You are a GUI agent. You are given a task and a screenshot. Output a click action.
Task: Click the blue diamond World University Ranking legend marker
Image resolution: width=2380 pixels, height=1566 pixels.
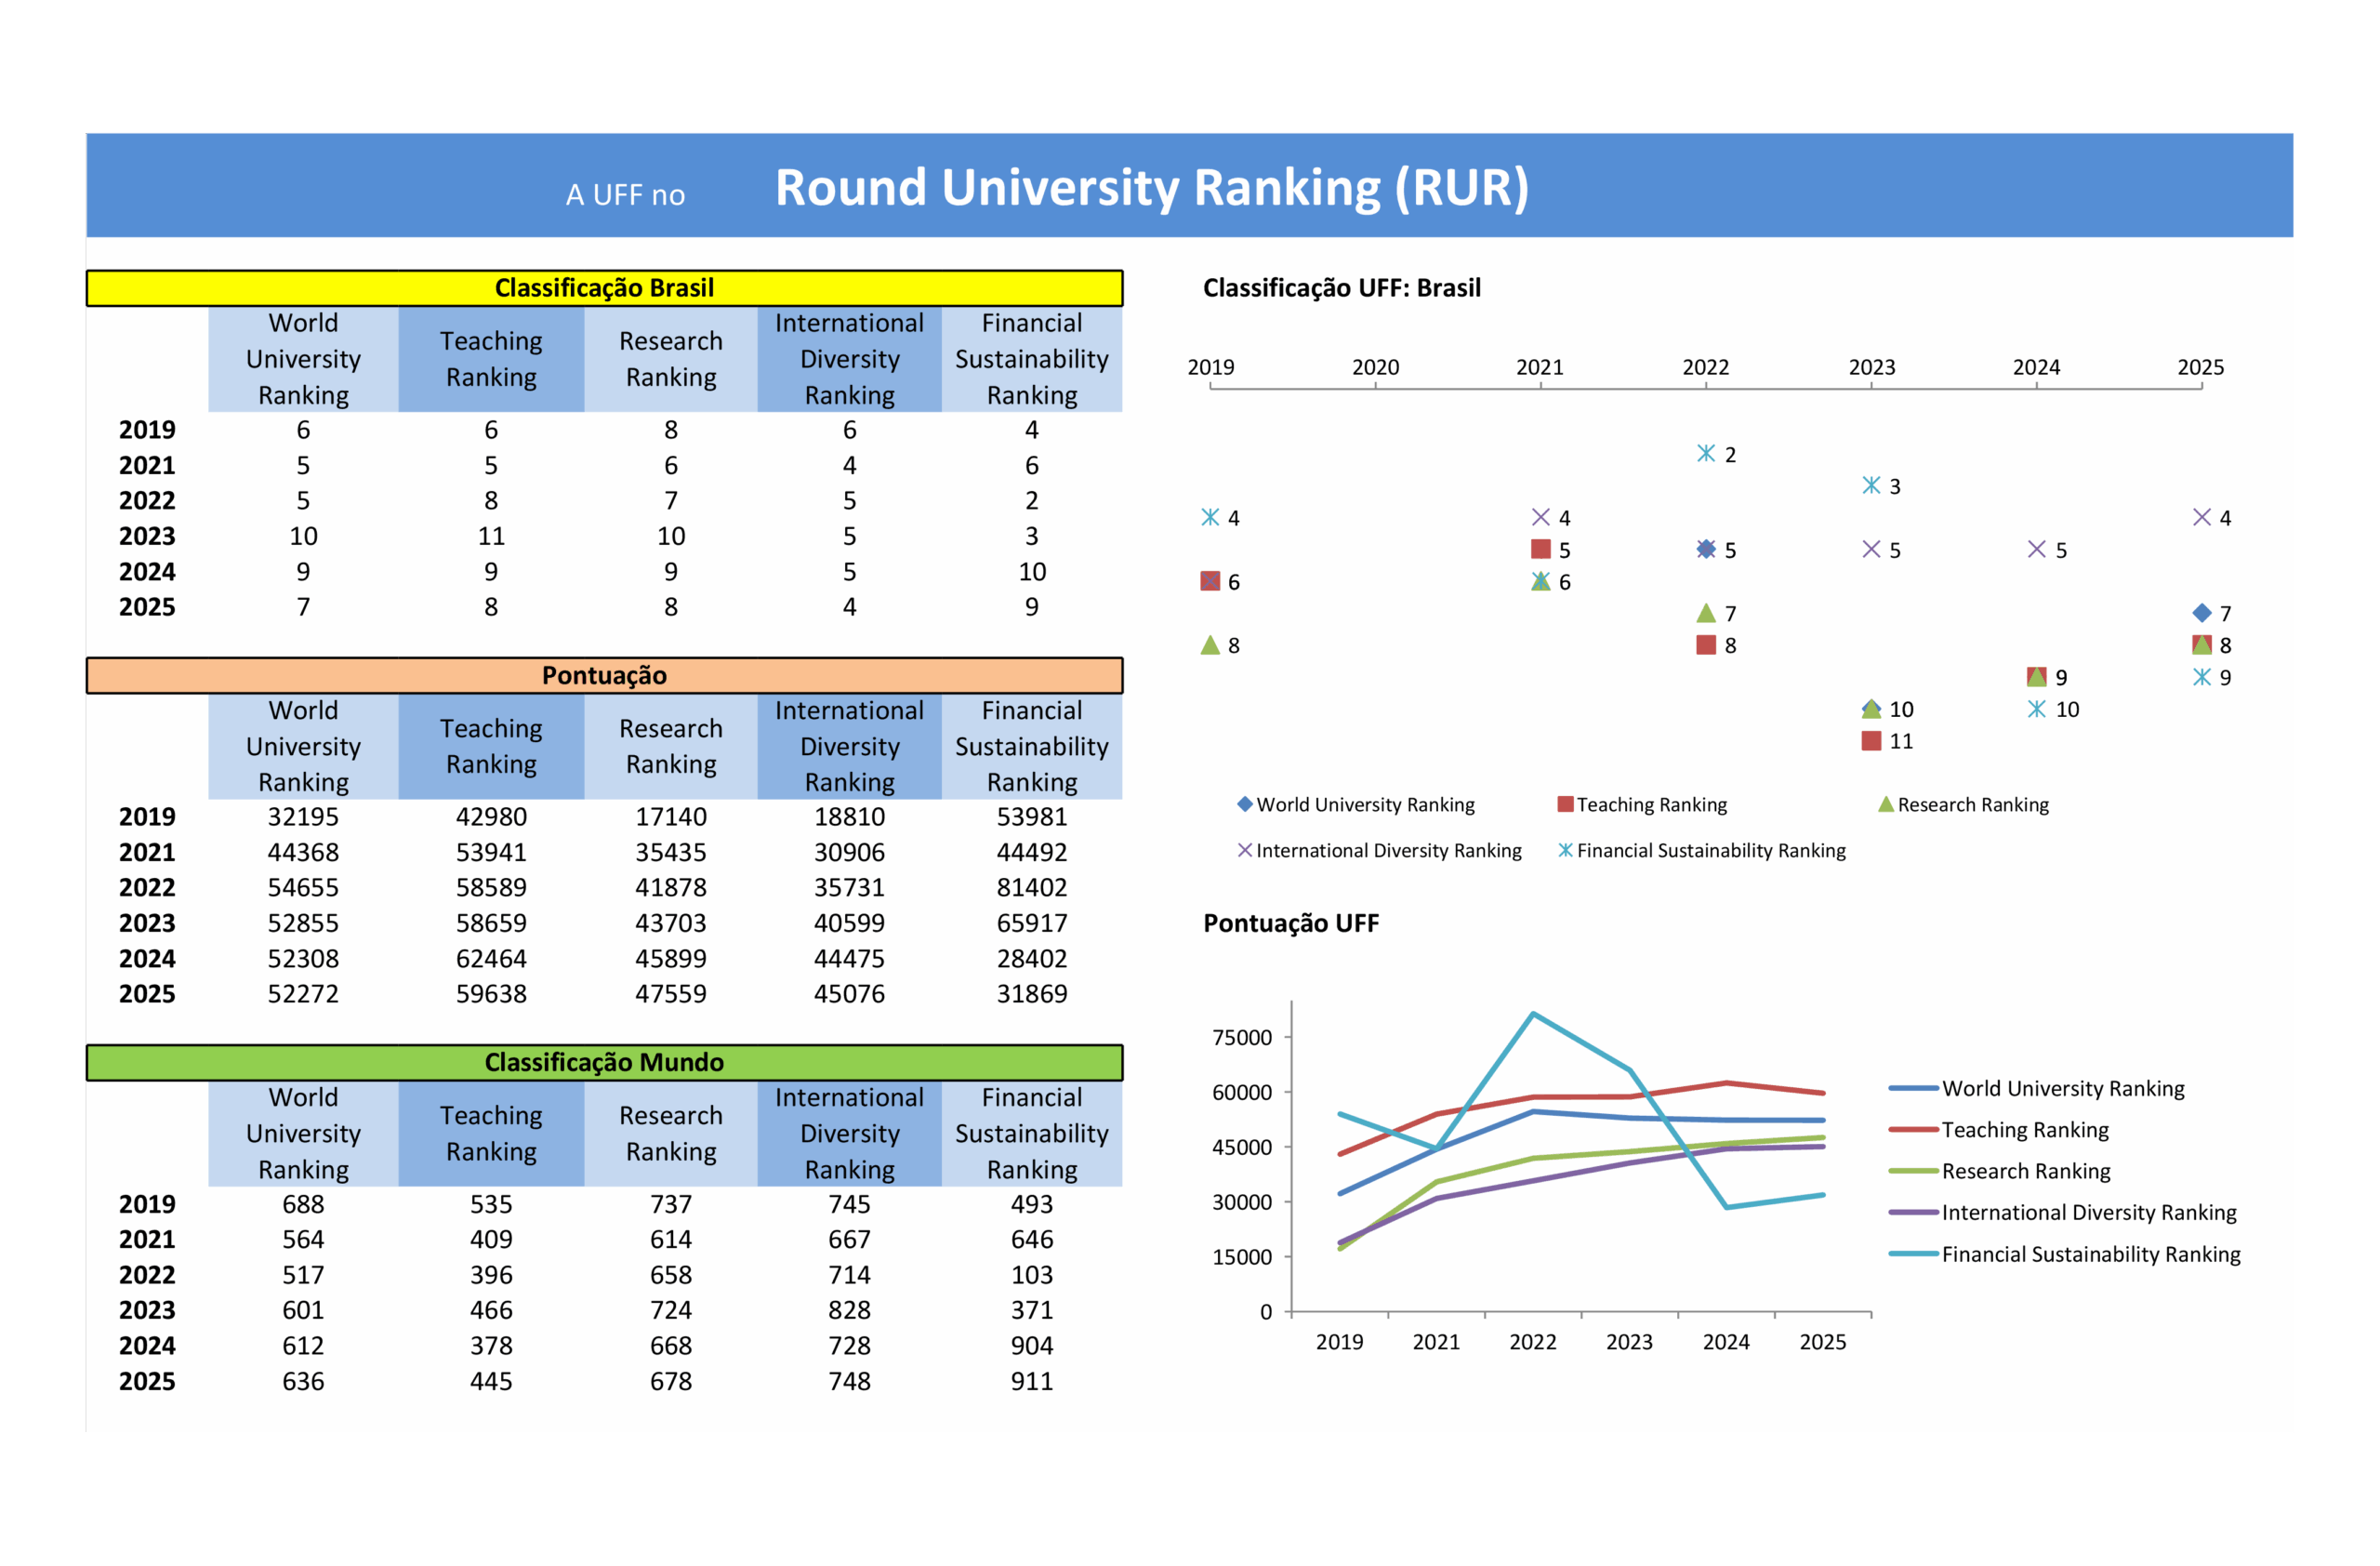click(x=1245, y=804)
